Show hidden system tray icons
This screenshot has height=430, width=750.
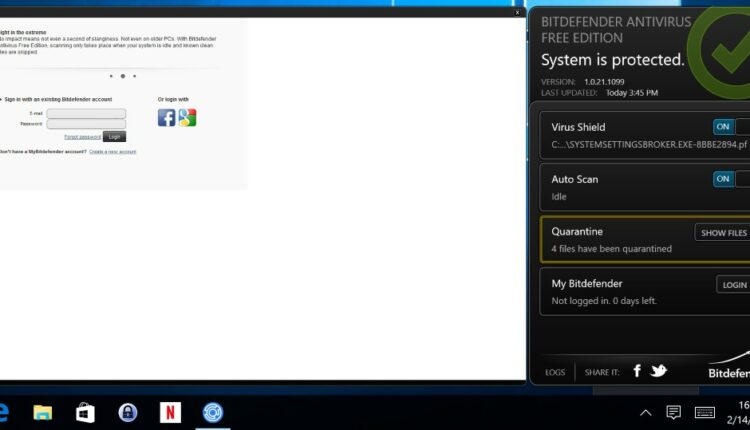coord(646,413)
